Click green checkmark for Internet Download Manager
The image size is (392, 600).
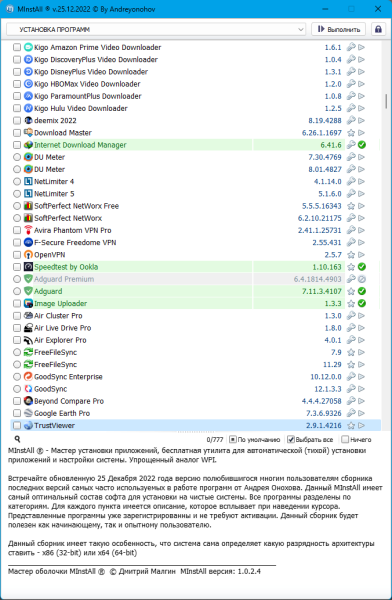(x=362, y=145)
